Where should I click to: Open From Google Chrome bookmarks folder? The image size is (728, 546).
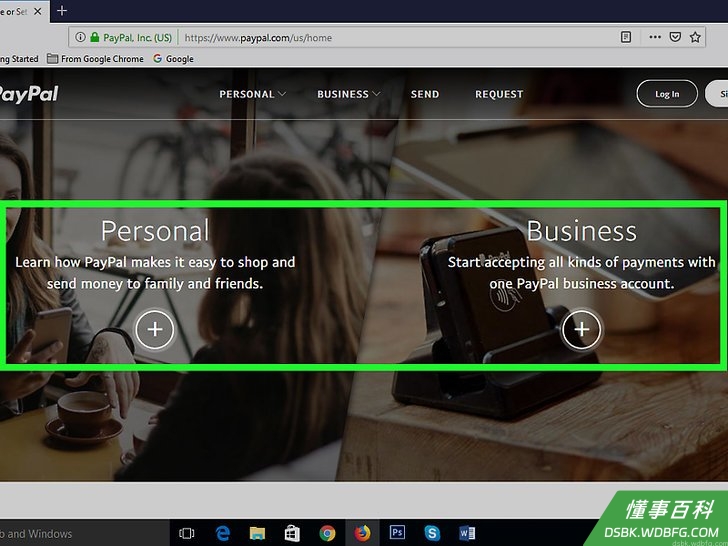pos(96,59)
